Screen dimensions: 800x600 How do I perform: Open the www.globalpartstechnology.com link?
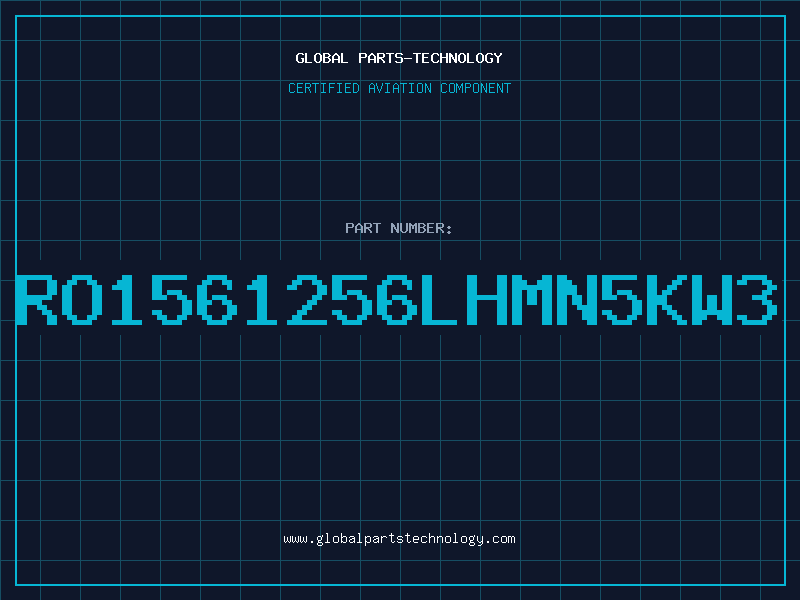pos(399,539)
